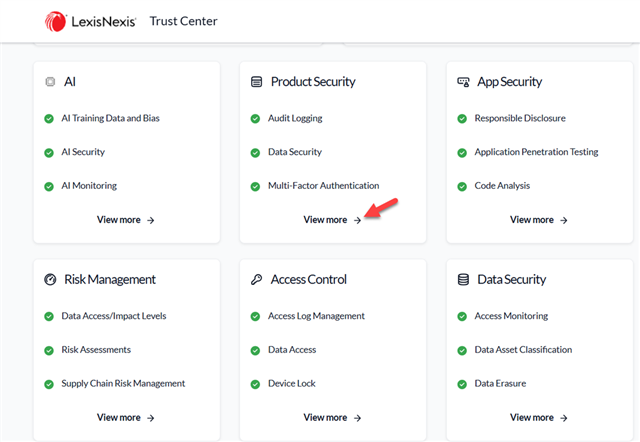This screenshot has height=442, width=640.
Task: Click the Product Security database icon
Action: [257, 82]
